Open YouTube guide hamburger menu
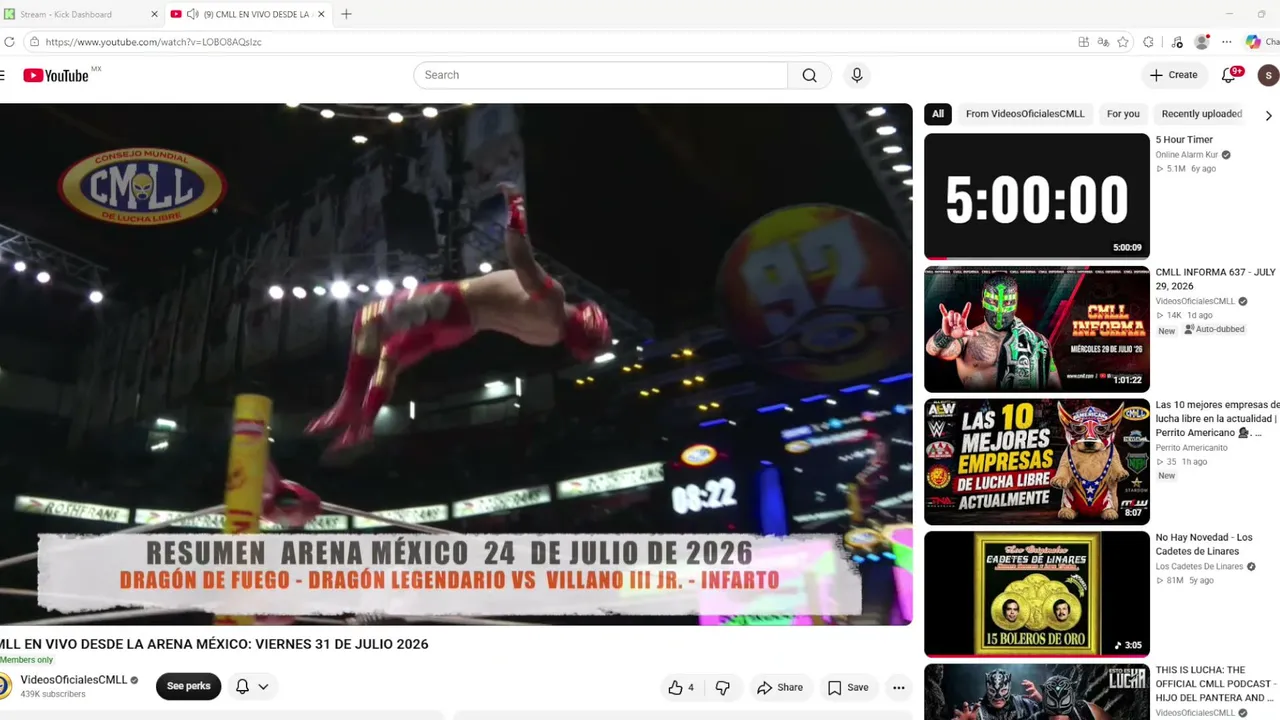Viewport: 1280px width, 720px height. click(x=2, y=75)
